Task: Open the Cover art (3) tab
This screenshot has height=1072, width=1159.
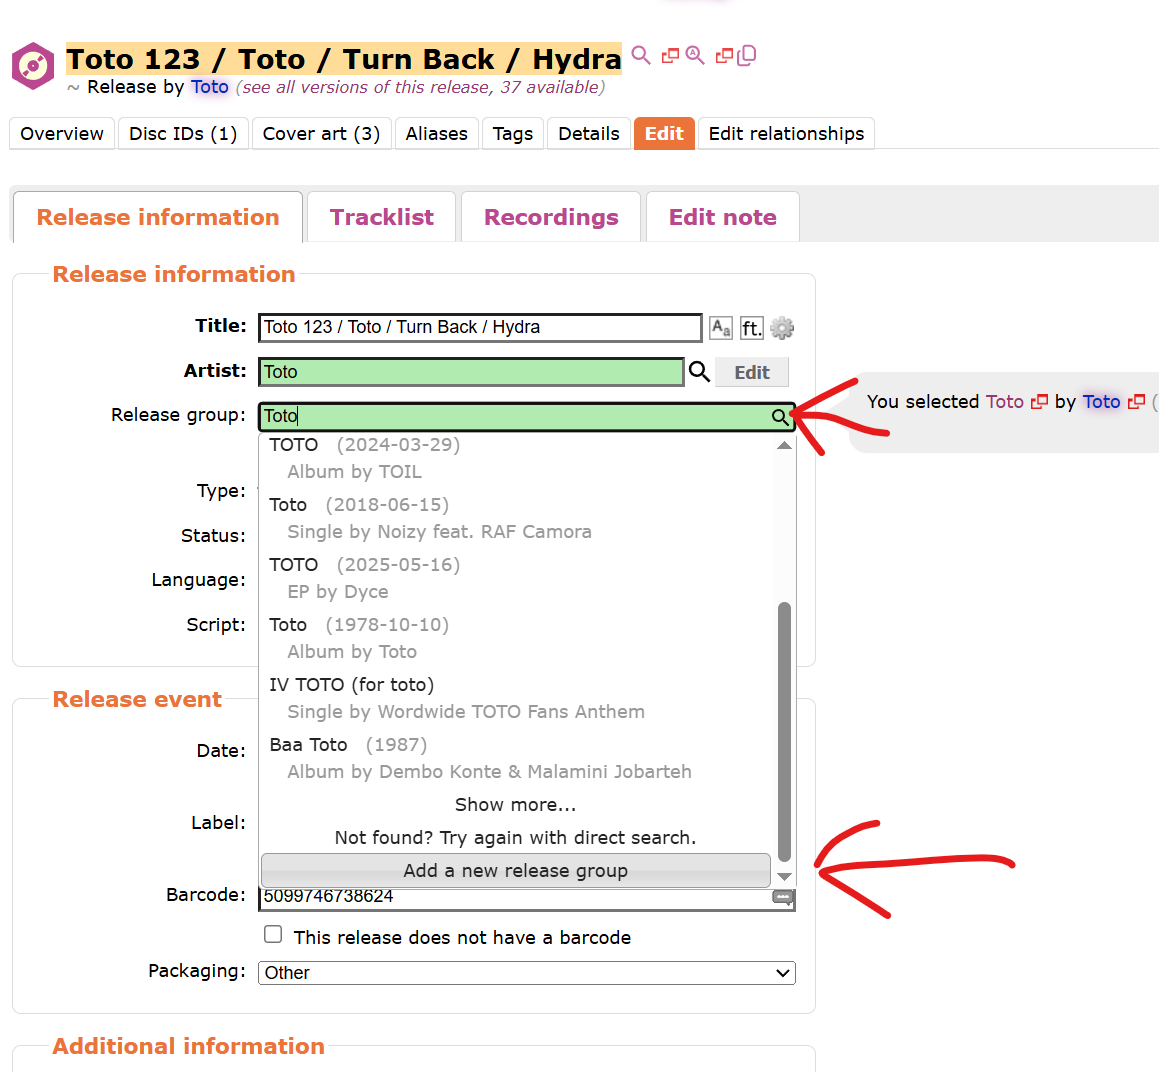Action: pos(321,134)
